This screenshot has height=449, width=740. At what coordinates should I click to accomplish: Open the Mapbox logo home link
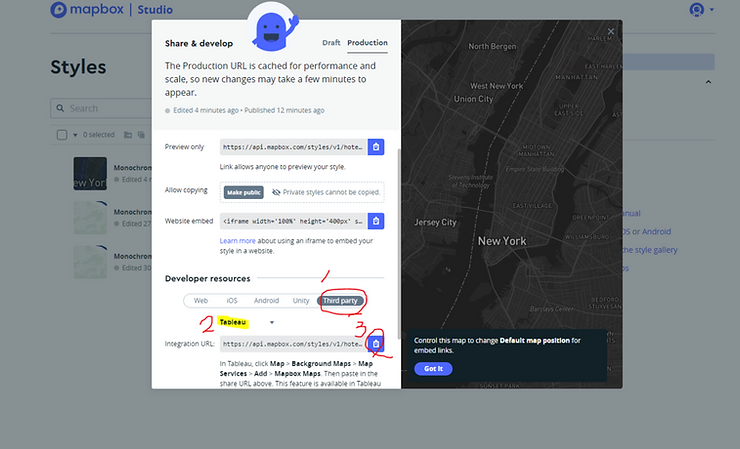pyautogui.click(x=87, y=9)
